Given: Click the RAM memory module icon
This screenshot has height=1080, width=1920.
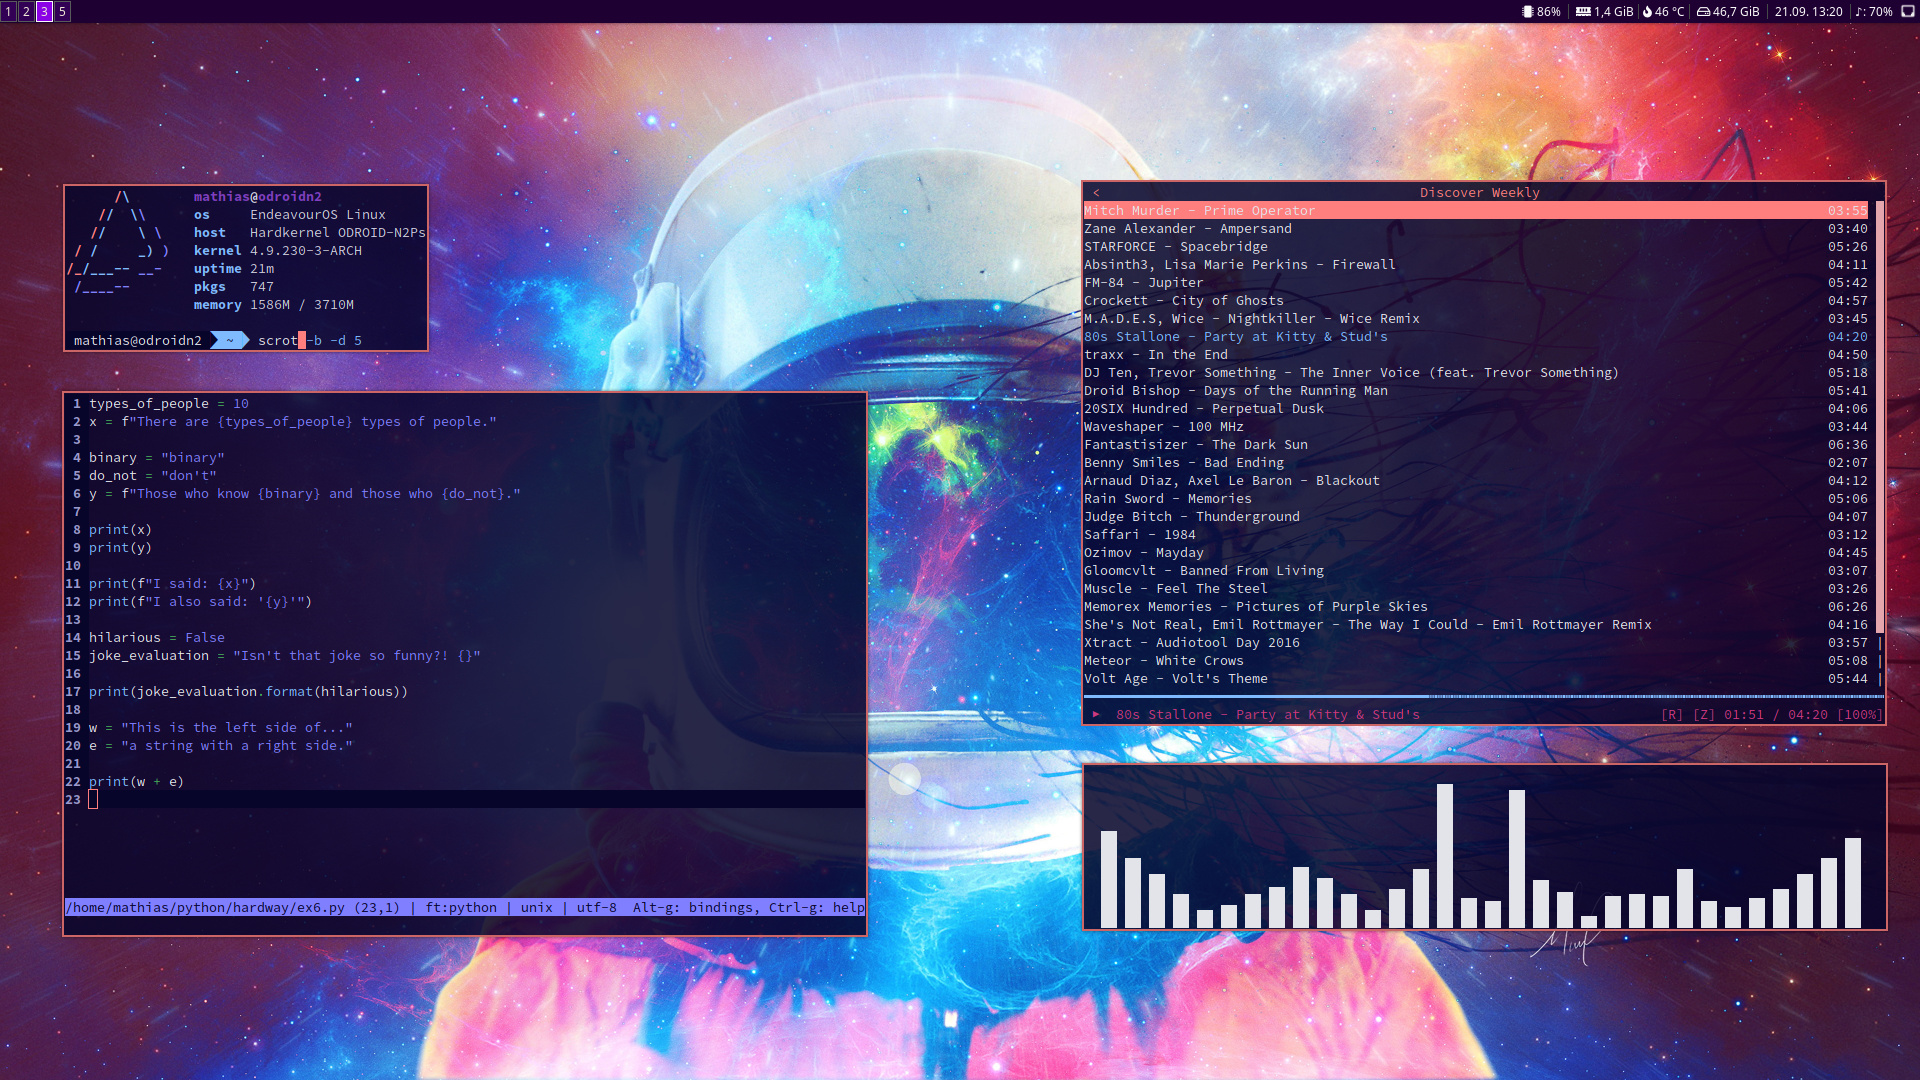Looking at the screenshot, I should pyautogui.click(x=1583, y=12).
